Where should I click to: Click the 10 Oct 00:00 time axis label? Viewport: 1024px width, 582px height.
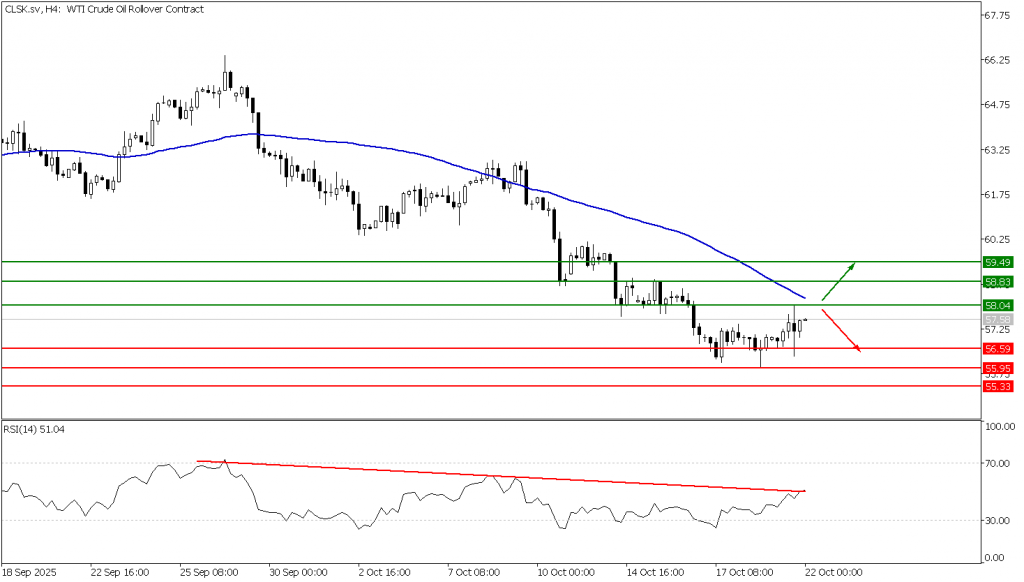click(x=565, y=572)
